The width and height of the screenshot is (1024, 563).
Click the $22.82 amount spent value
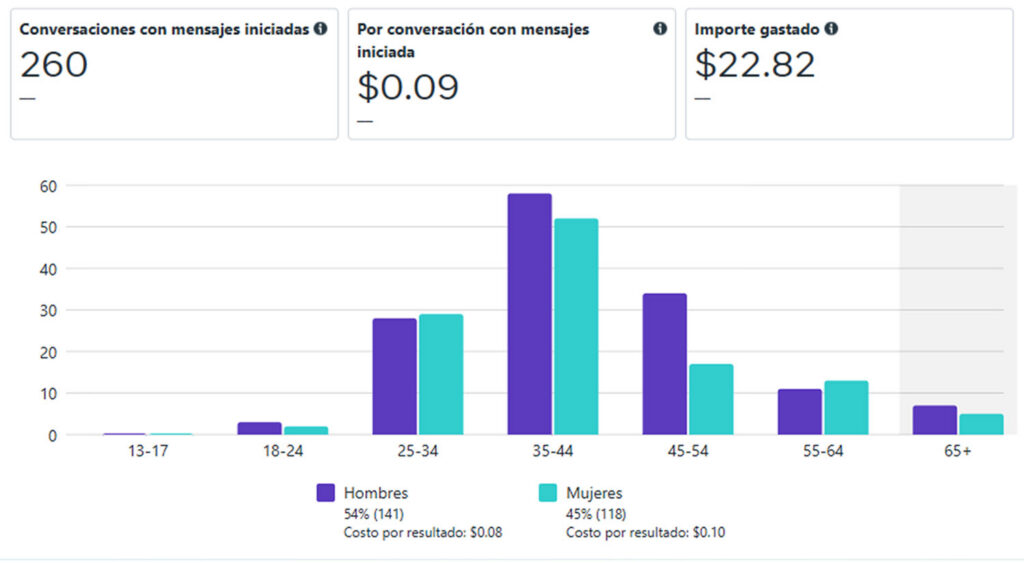tap(755, 65)
